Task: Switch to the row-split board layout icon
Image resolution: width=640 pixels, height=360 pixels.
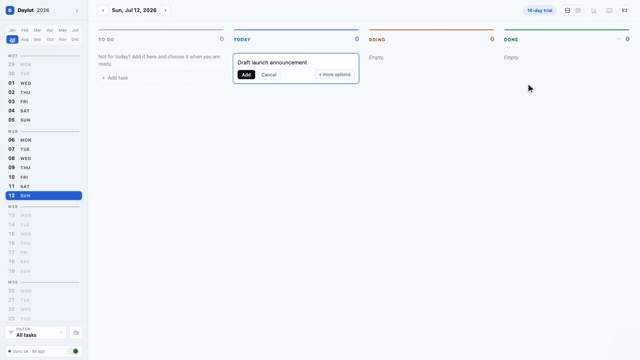Action: pyautogui.click(x=567, y=11)
